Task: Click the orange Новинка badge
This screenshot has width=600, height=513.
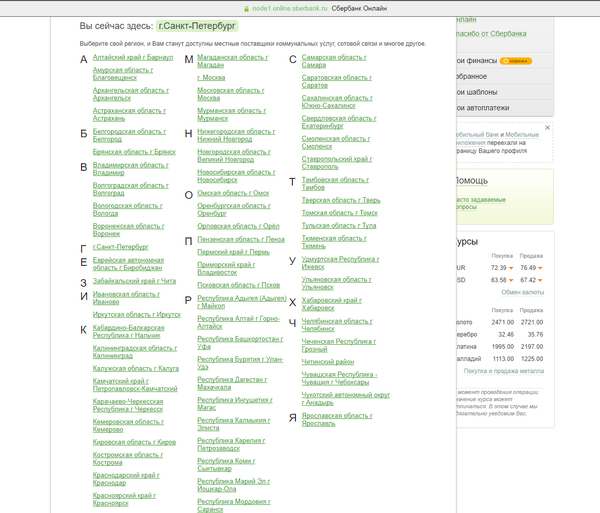Action: 516,61
